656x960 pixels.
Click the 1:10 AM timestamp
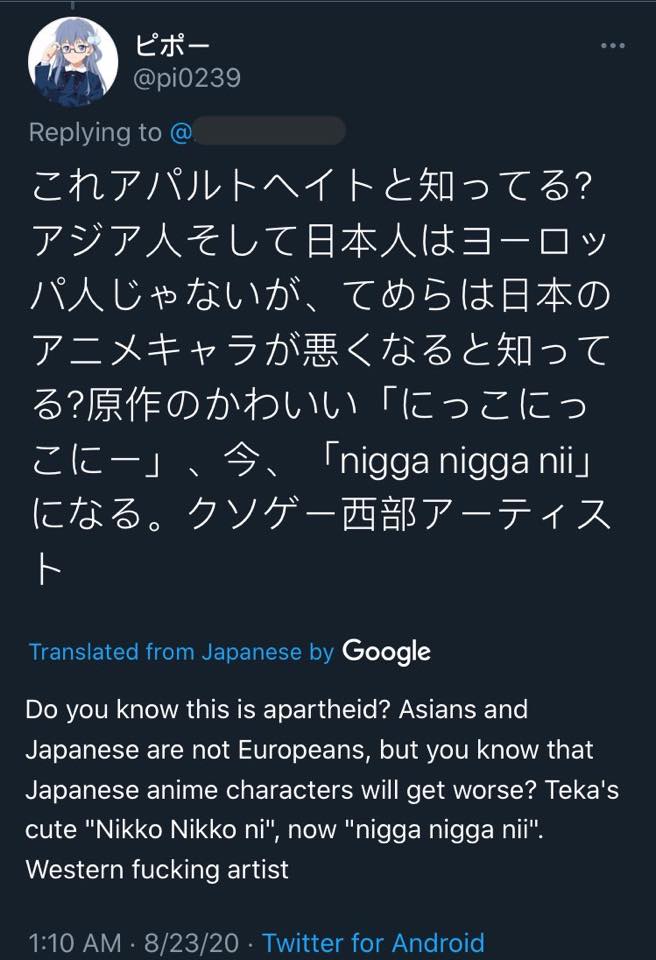74,942
